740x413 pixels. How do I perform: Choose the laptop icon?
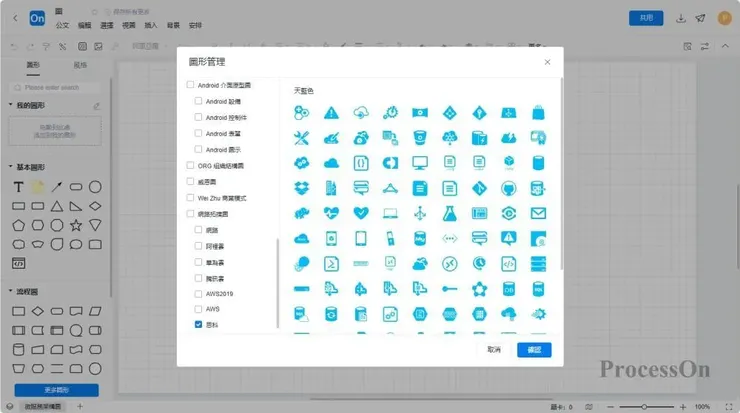[x=390, y=214]
